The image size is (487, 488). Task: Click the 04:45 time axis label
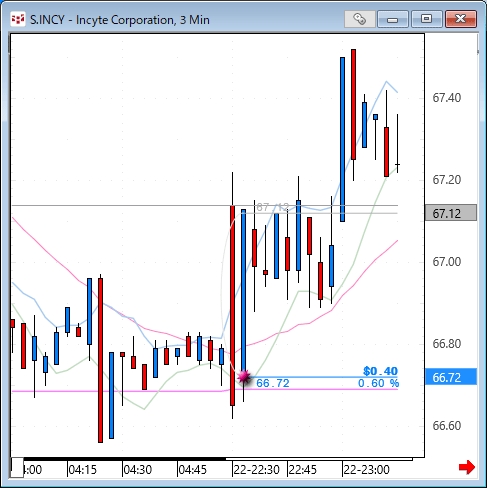pyautogui.click(x=193, y=470)
